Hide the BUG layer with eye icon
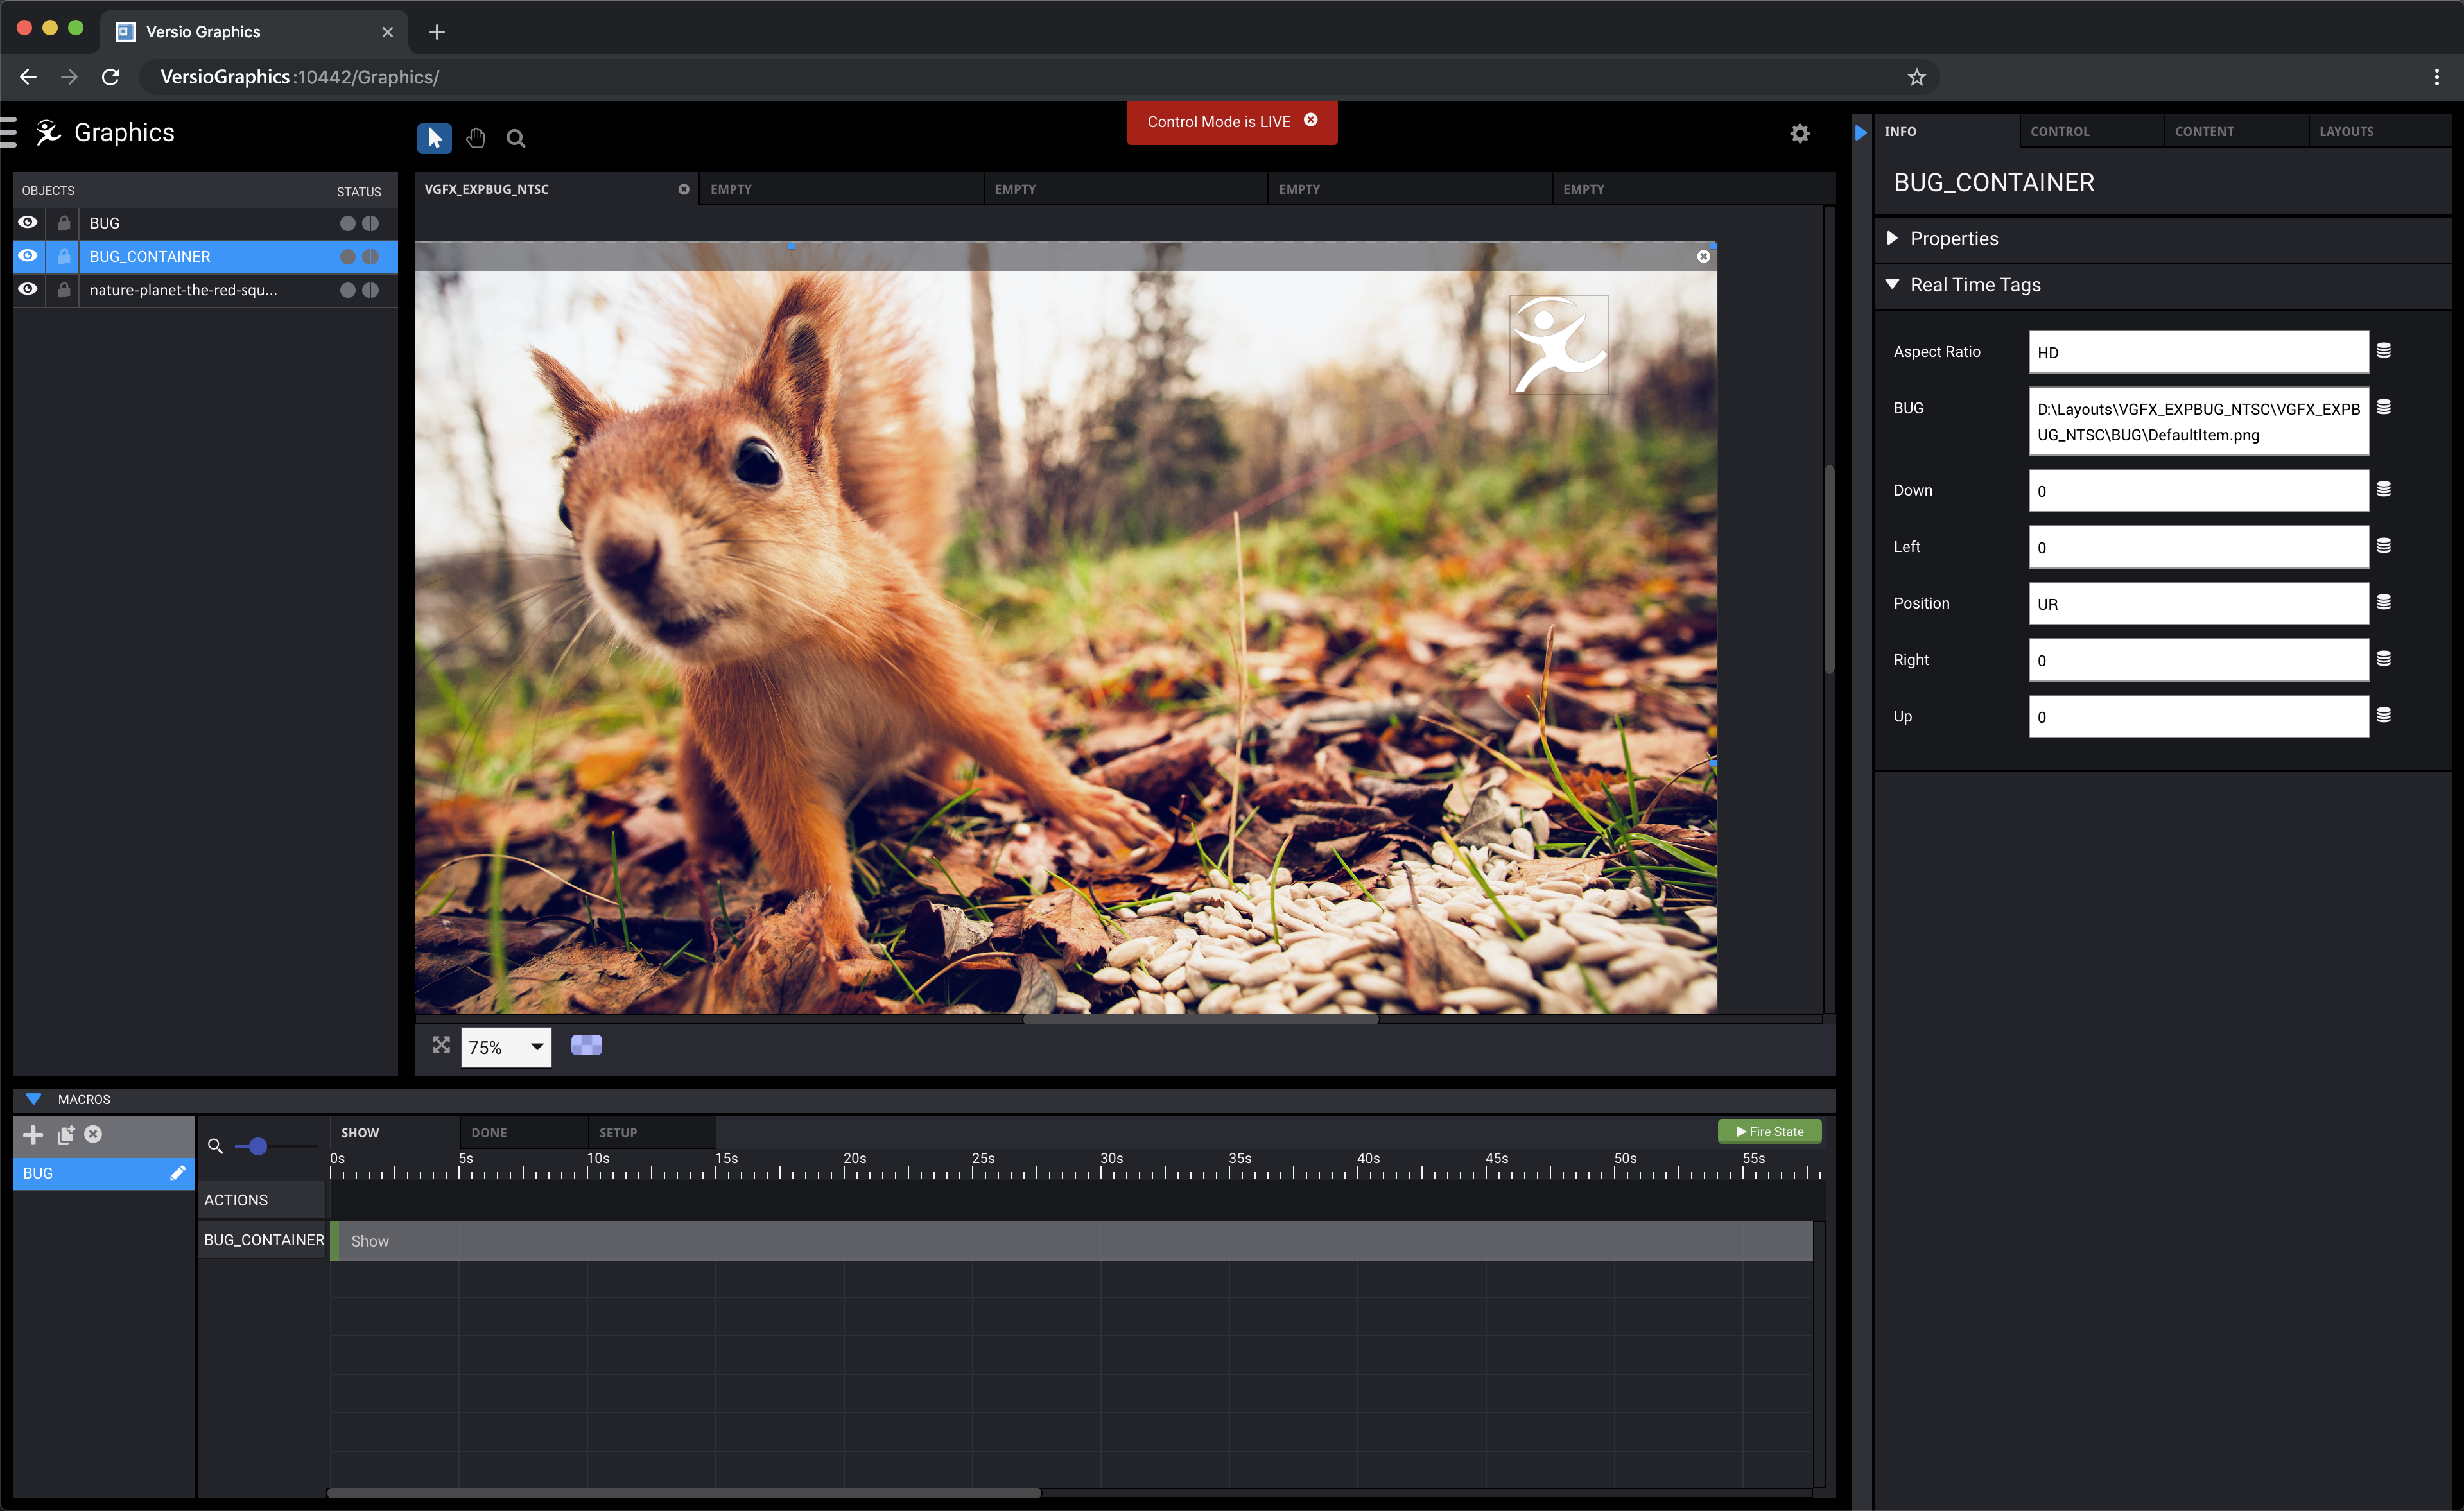2464x1511 pixels. tap(28, 223)
